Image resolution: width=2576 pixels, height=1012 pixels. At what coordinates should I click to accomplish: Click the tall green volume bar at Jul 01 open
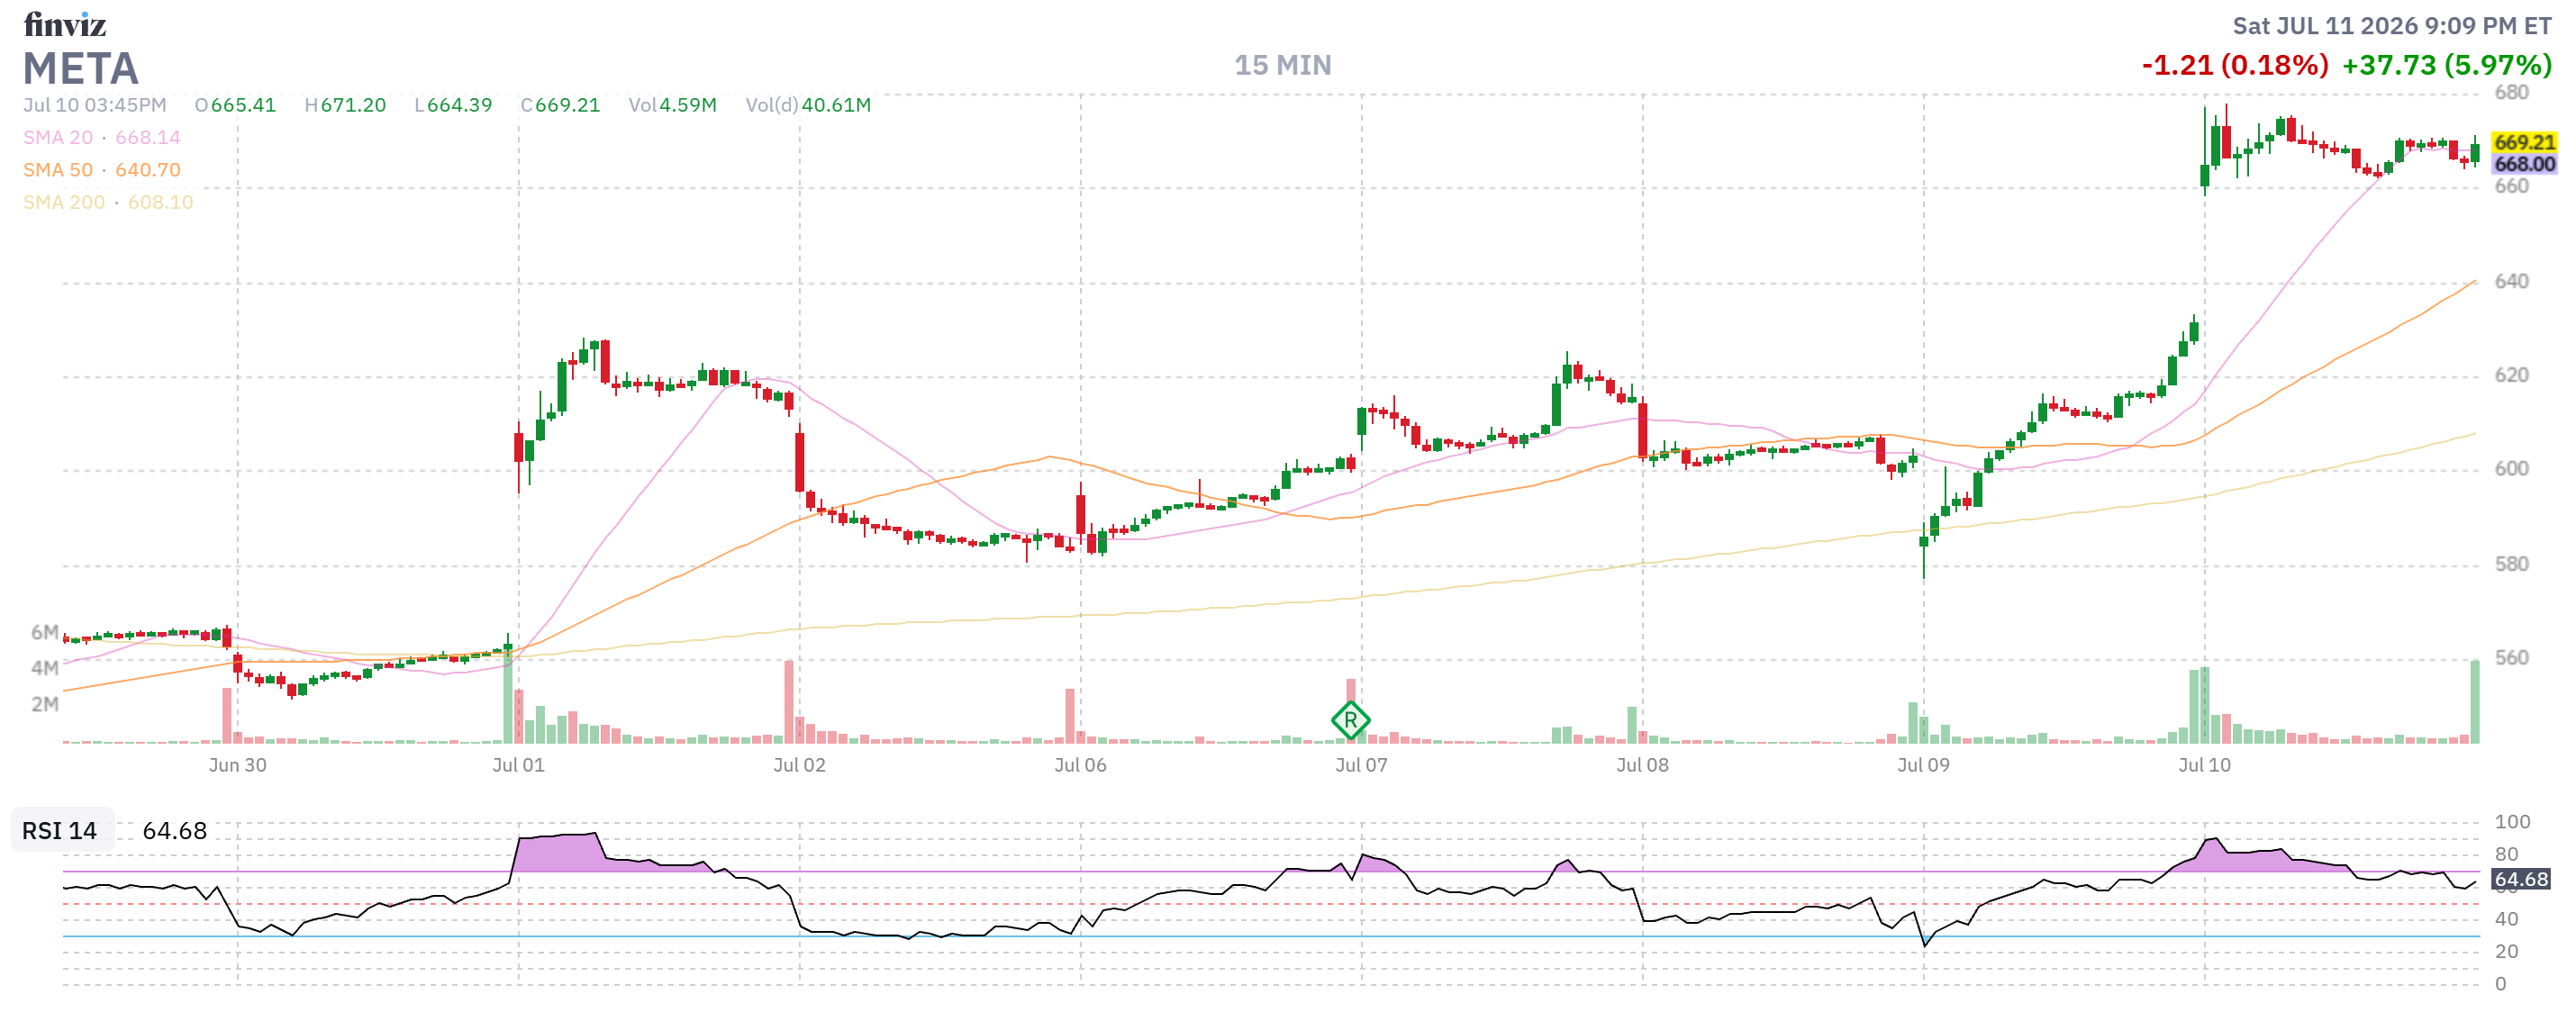(x=507, y=699)
